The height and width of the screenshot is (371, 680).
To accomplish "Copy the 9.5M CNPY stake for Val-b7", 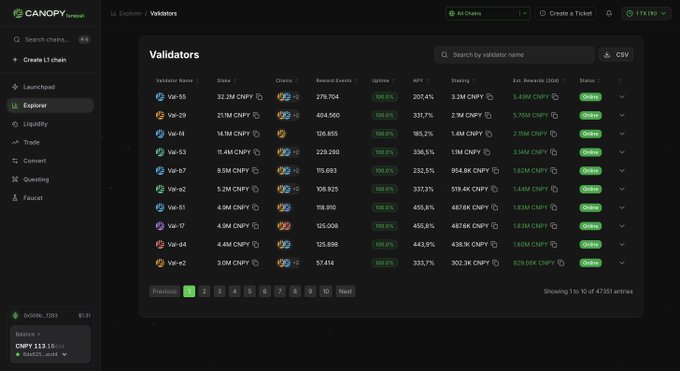I will pyautogui.click(x=255, y=171).
